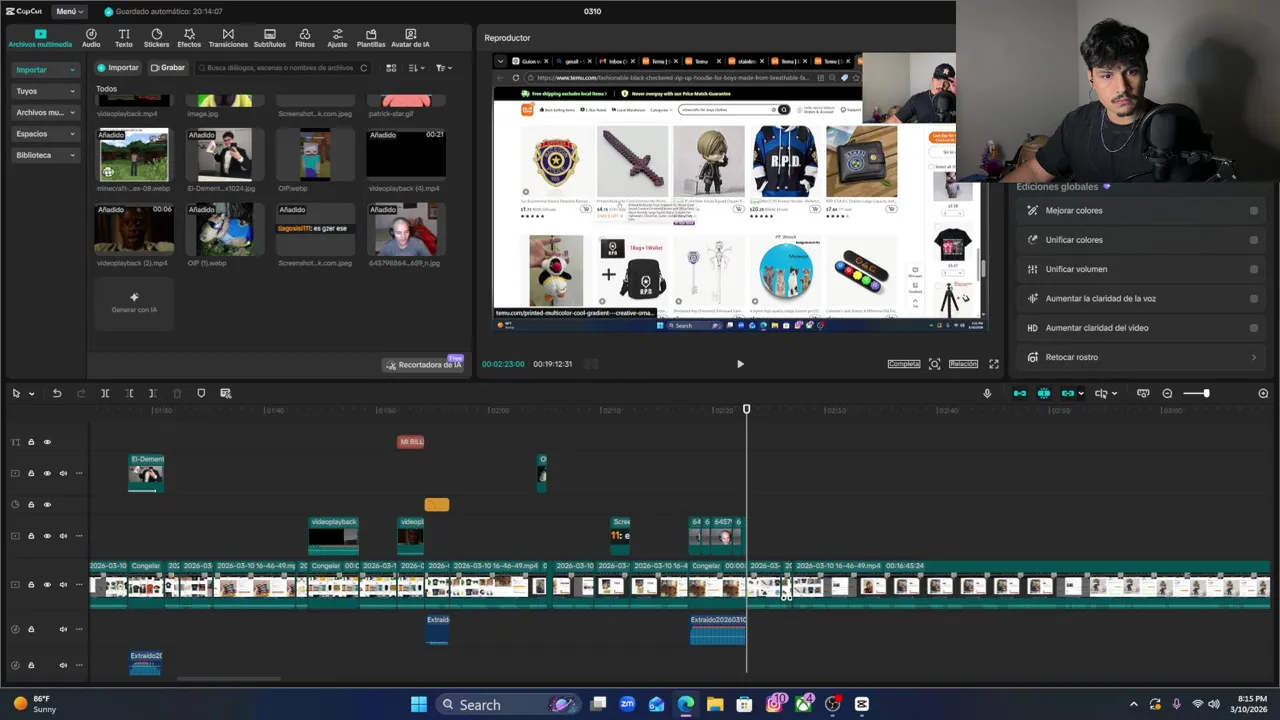The width and height of the screenshot is (1280, 720).
Task: Toggle main track magnet snapping
Action: (x=1020, y=394)
